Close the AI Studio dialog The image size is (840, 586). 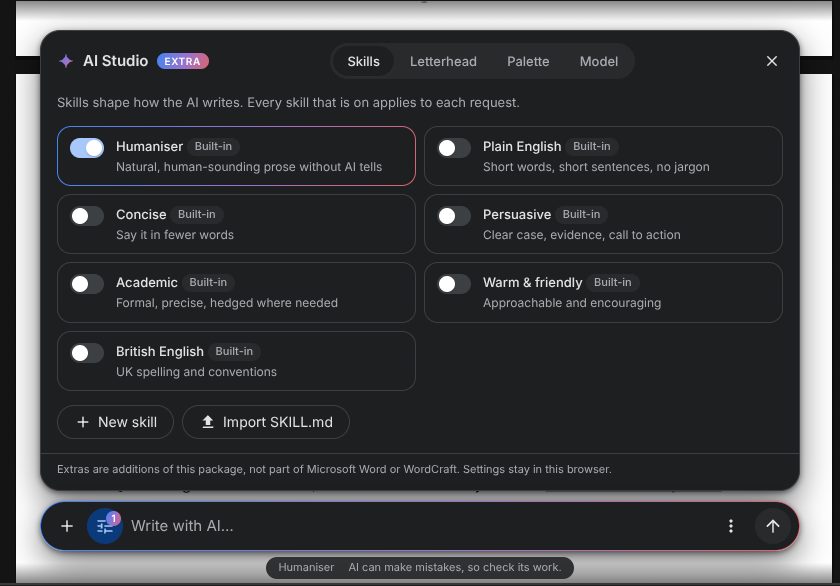pos(771,61)
